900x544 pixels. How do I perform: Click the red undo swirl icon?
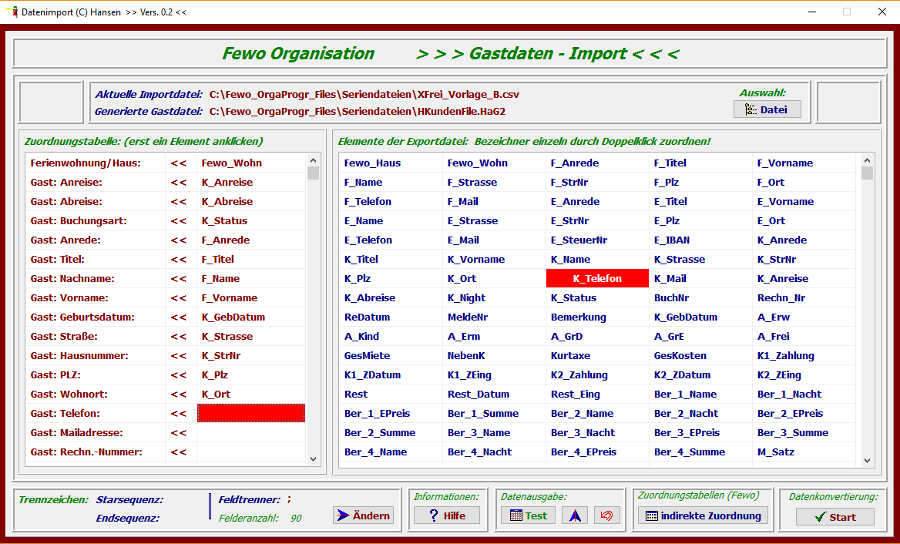(x=606, y=515)
